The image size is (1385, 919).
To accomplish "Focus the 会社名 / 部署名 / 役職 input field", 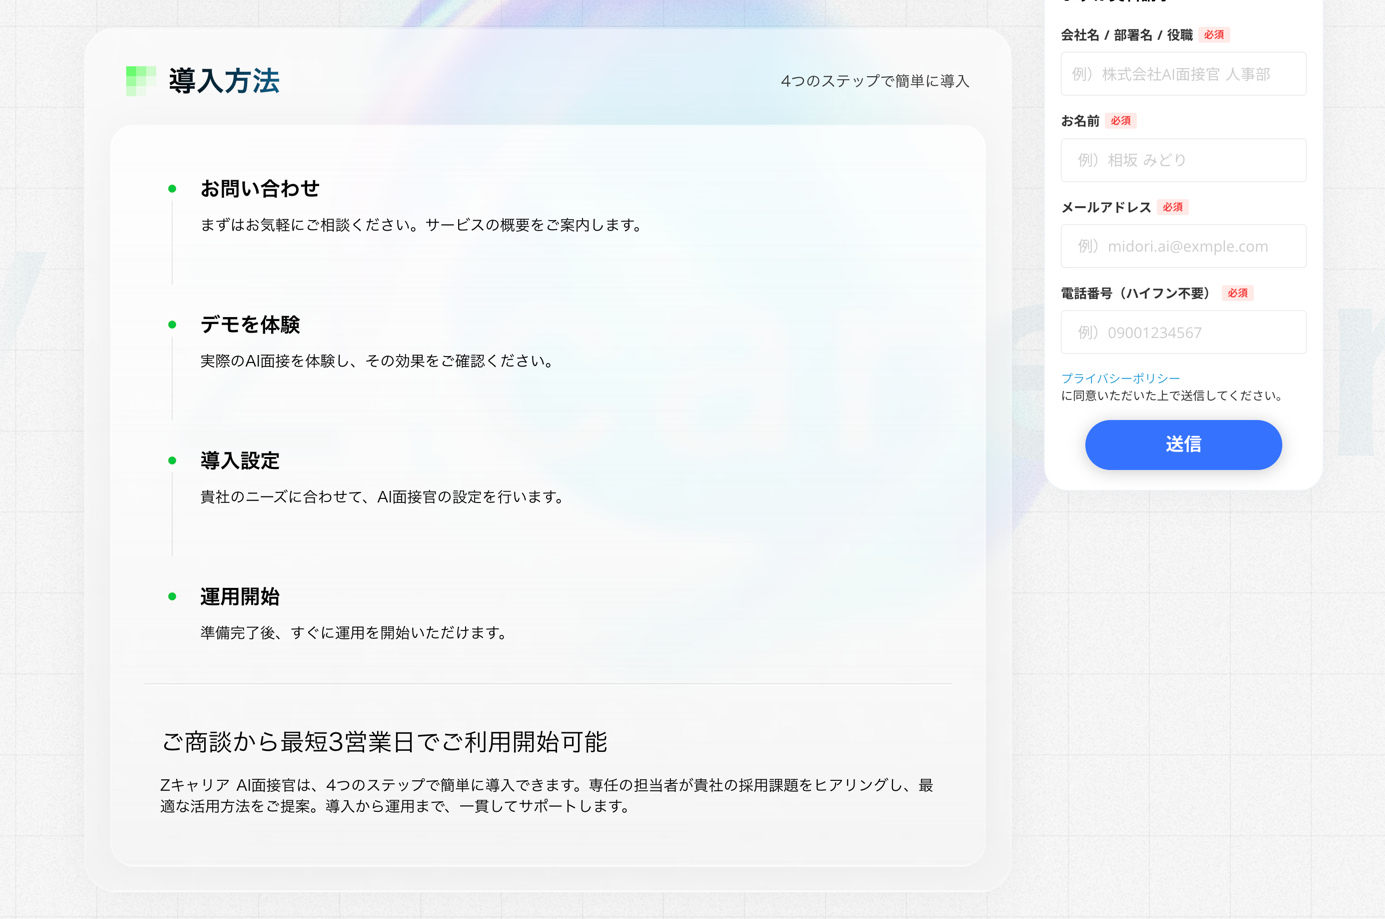I will pos(1183,74).
